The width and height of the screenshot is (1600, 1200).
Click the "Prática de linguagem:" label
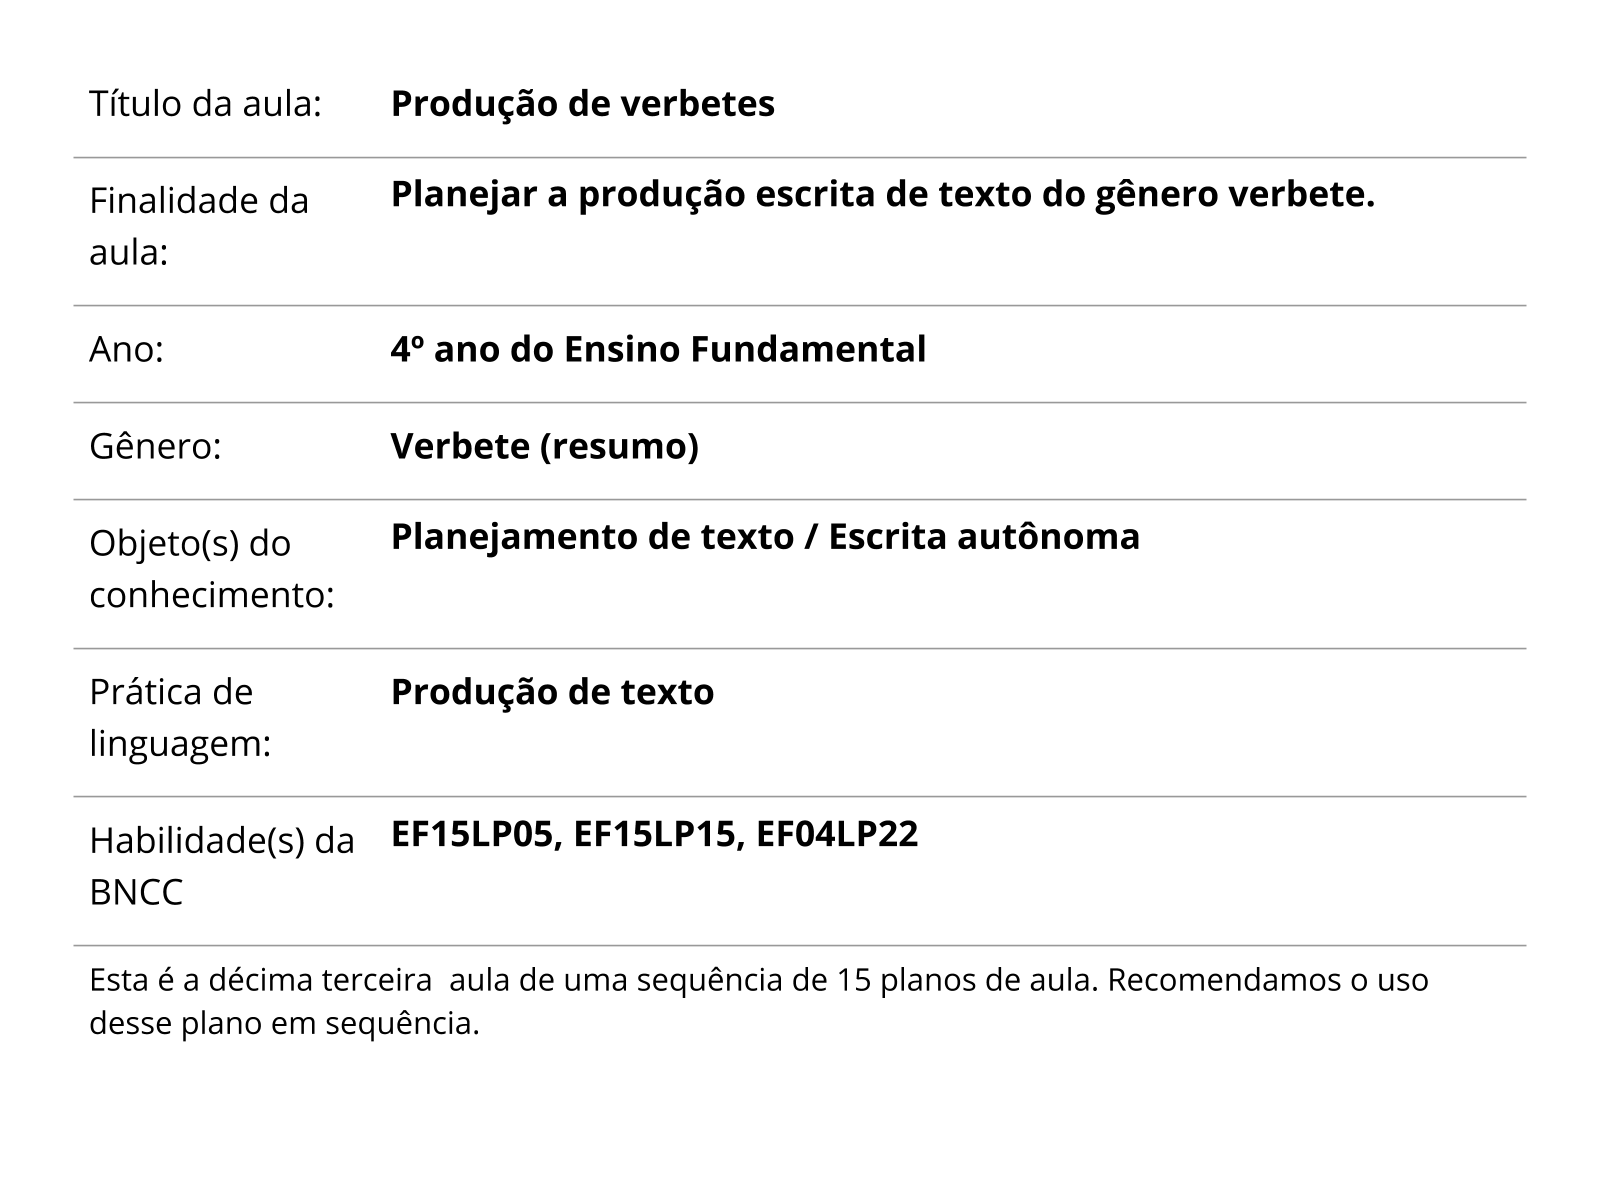pos(180,718)
